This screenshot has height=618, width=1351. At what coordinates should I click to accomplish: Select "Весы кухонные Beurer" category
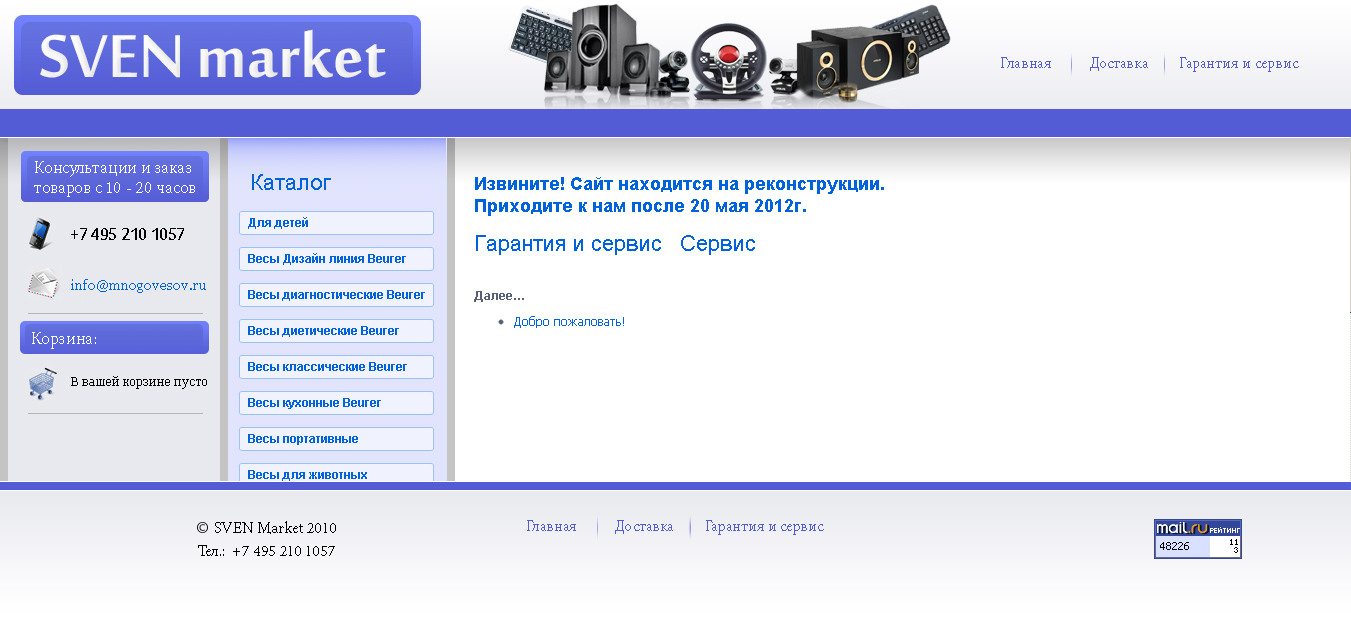point(336,402)
